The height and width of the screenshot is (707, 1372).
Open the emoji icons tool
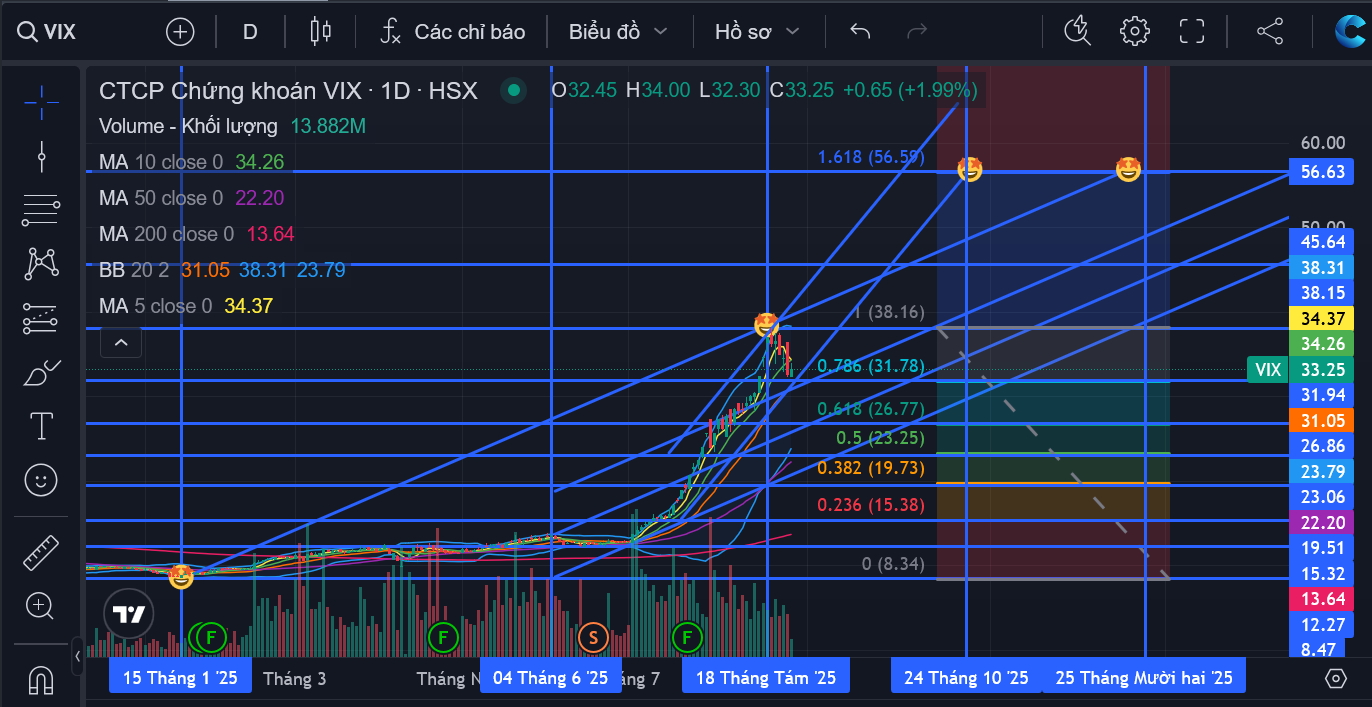pos(41,481)
